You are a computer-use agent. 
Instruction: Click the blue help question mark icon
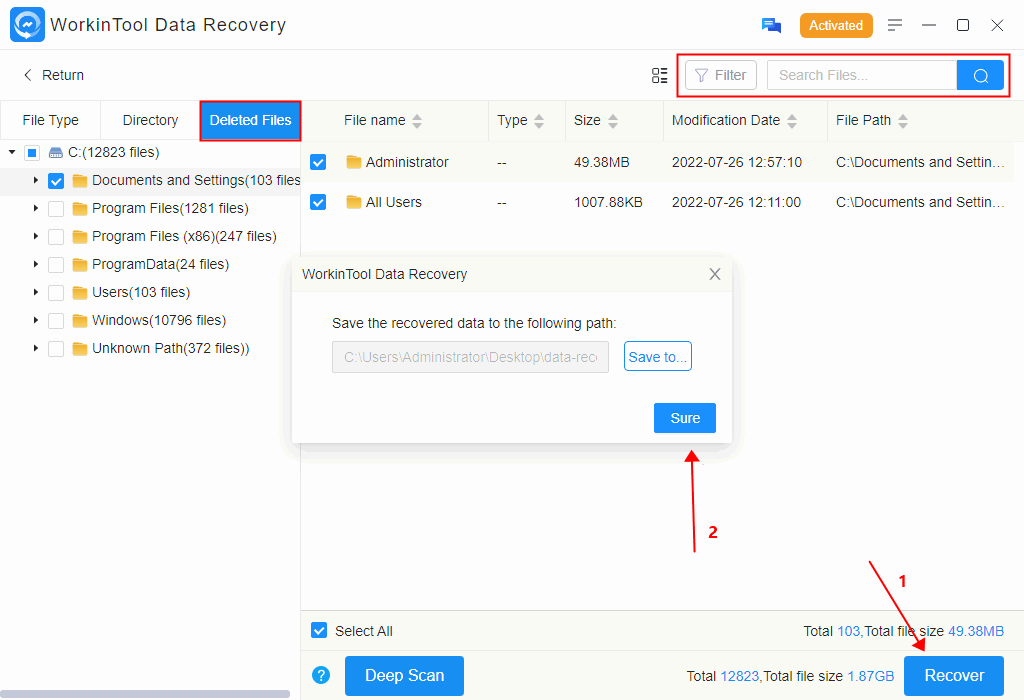coord(321,675)
